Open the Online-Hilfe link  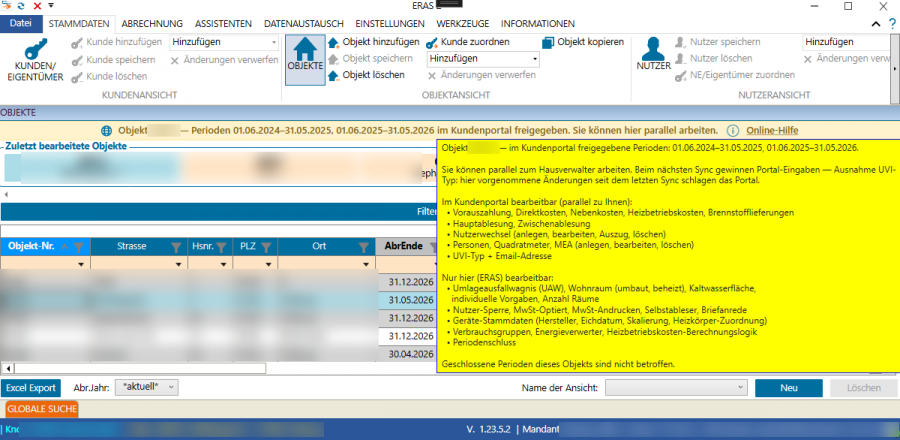772,130
